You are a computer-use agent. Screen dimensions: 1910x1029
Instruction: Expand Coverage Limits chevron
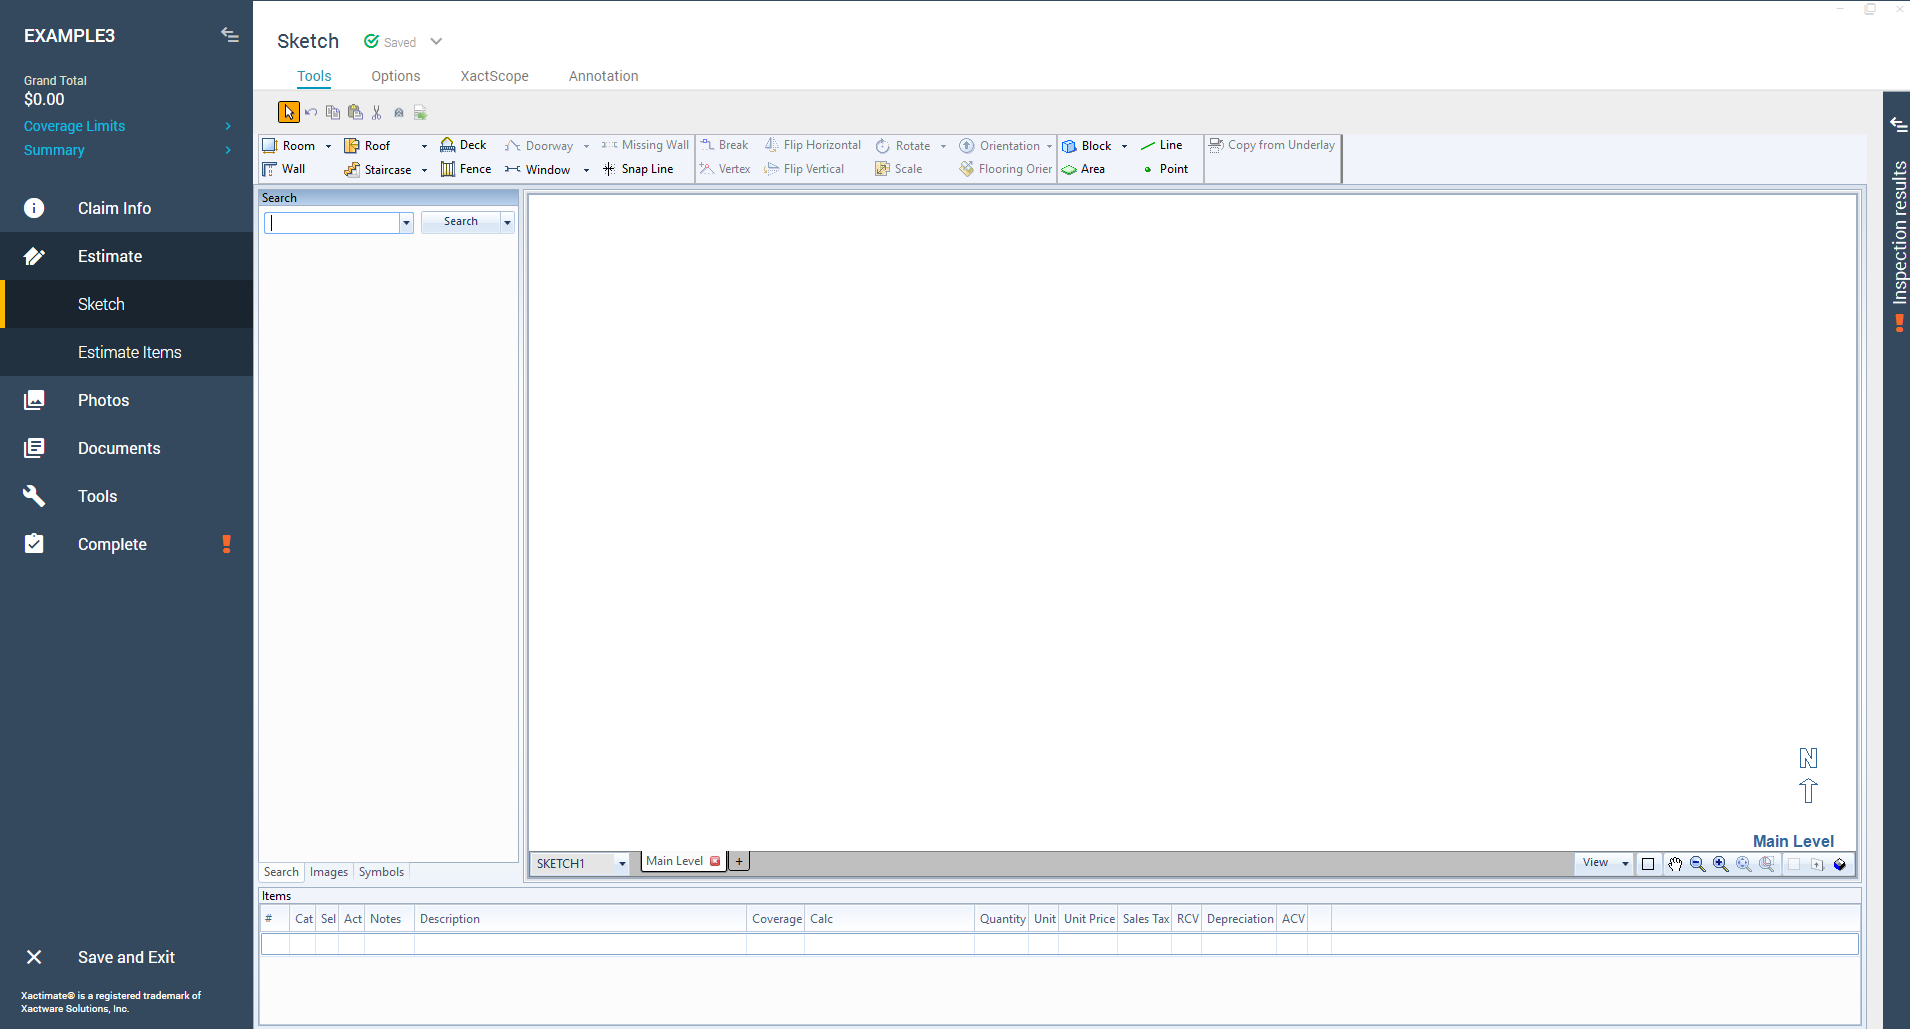tap(228, 126)
